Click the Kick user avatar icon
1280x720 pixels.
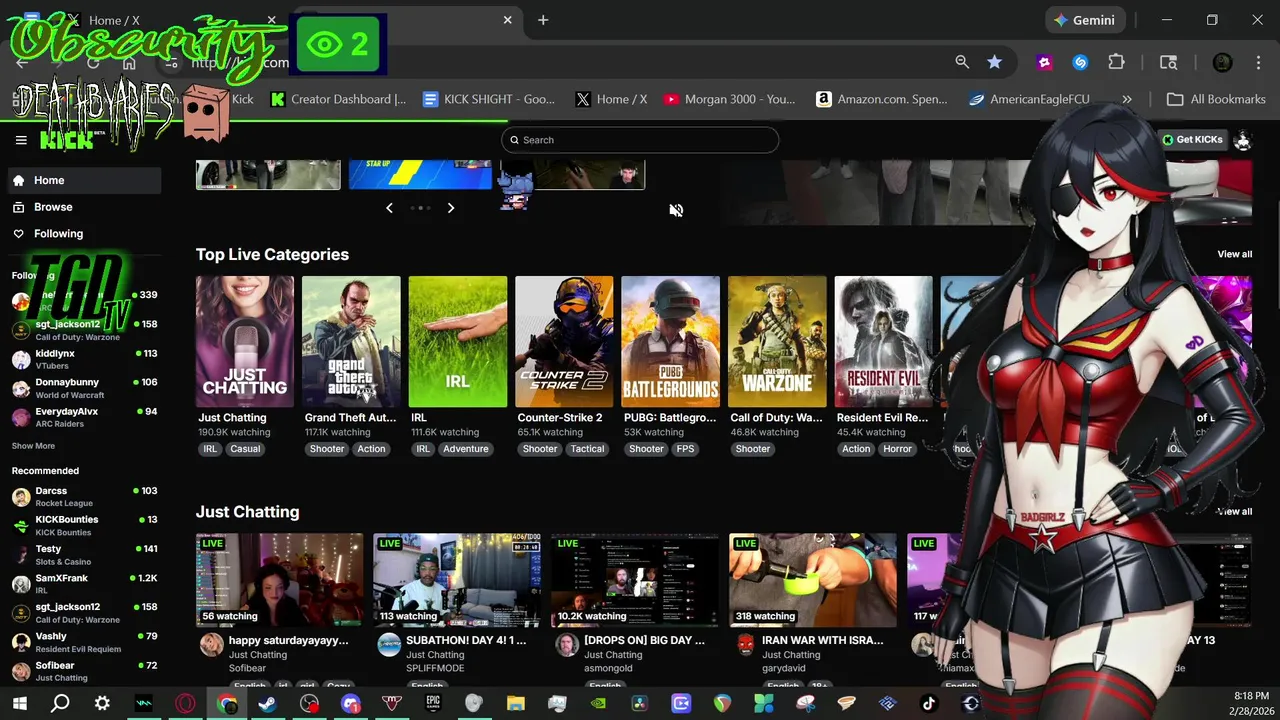[x=1242, y=140]
